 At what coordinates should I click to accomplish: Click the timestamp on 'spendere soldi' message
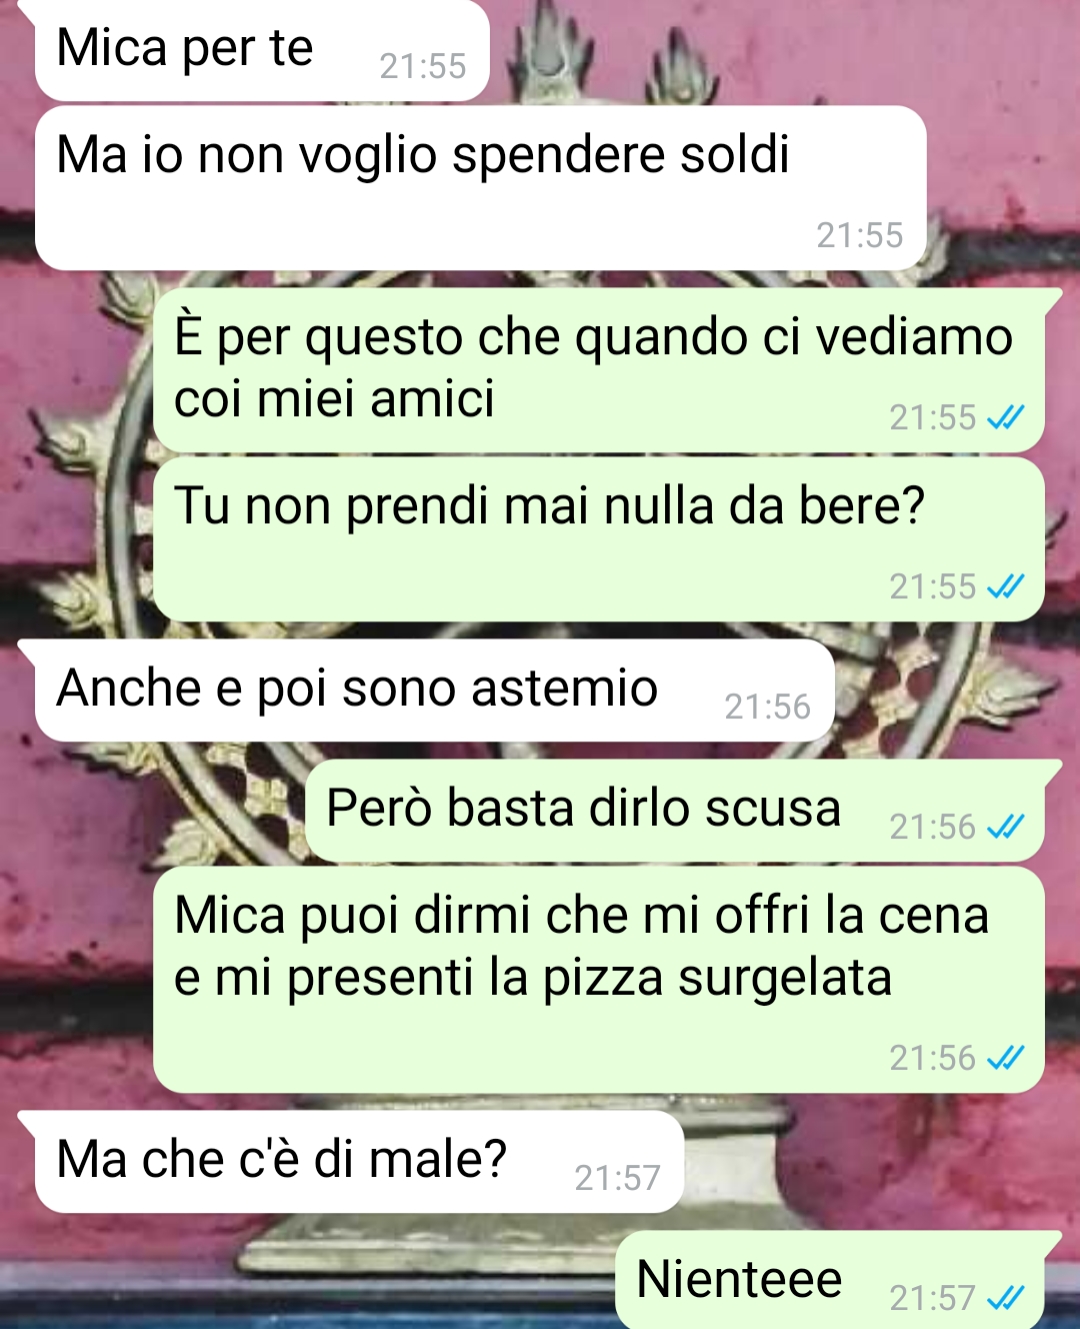(860, 235)
